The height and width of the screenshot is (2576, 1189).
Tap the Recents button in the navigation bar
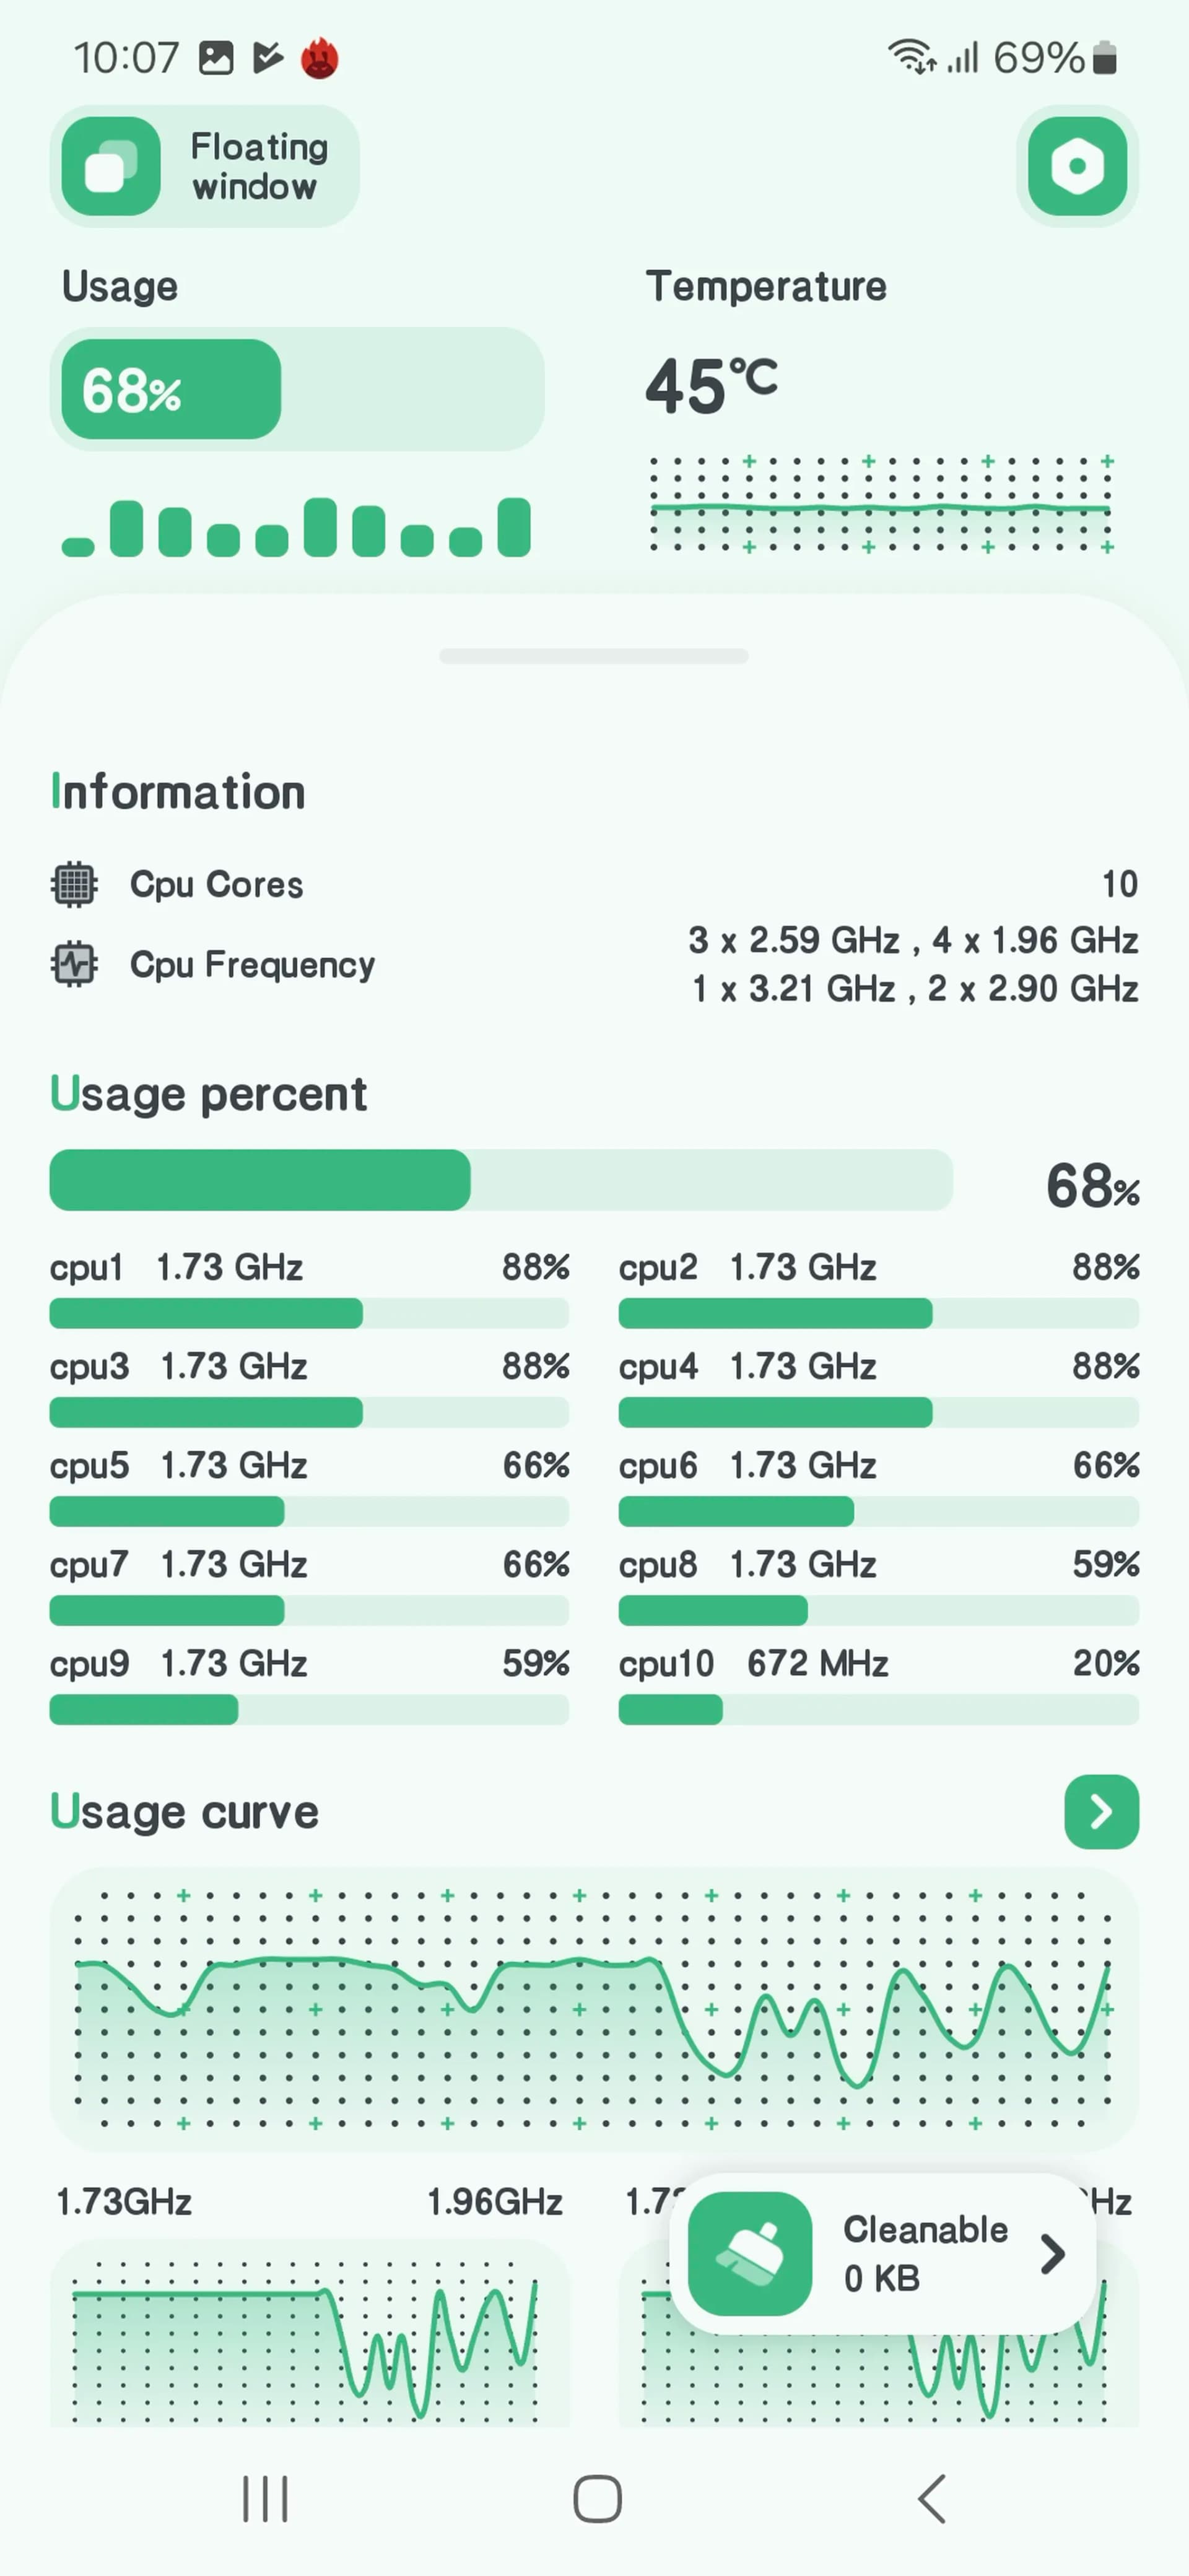tap(264, 2498)
